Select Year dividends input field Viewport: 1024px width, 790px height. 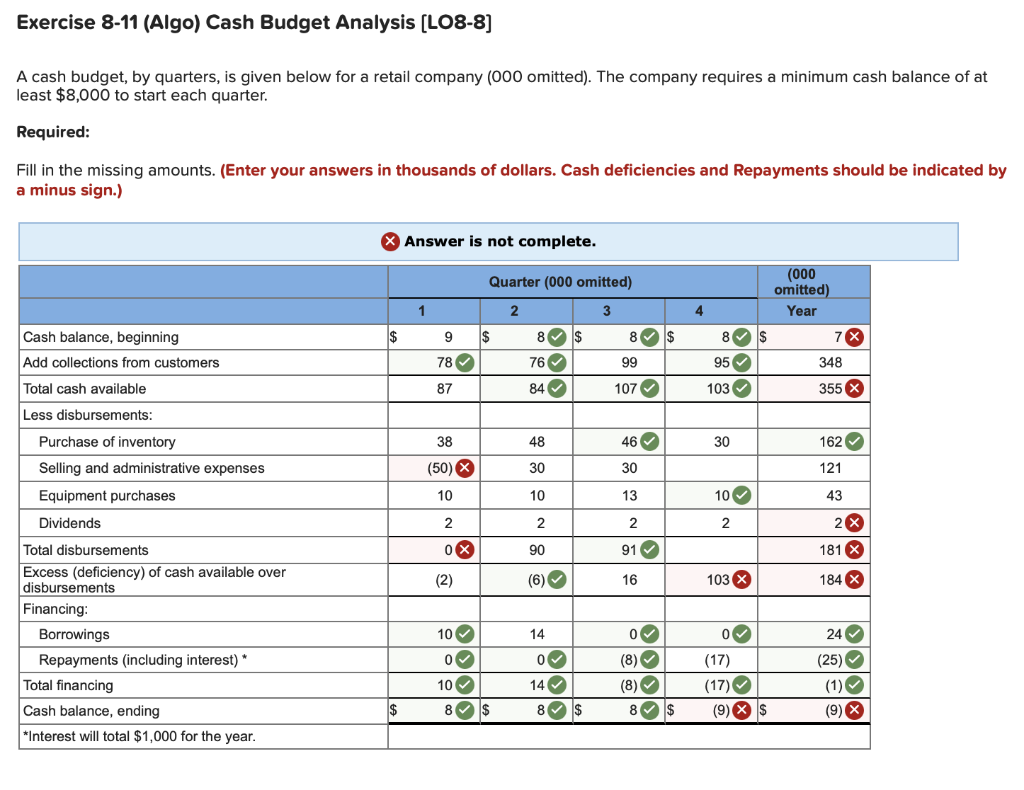(x=814, y=523)
